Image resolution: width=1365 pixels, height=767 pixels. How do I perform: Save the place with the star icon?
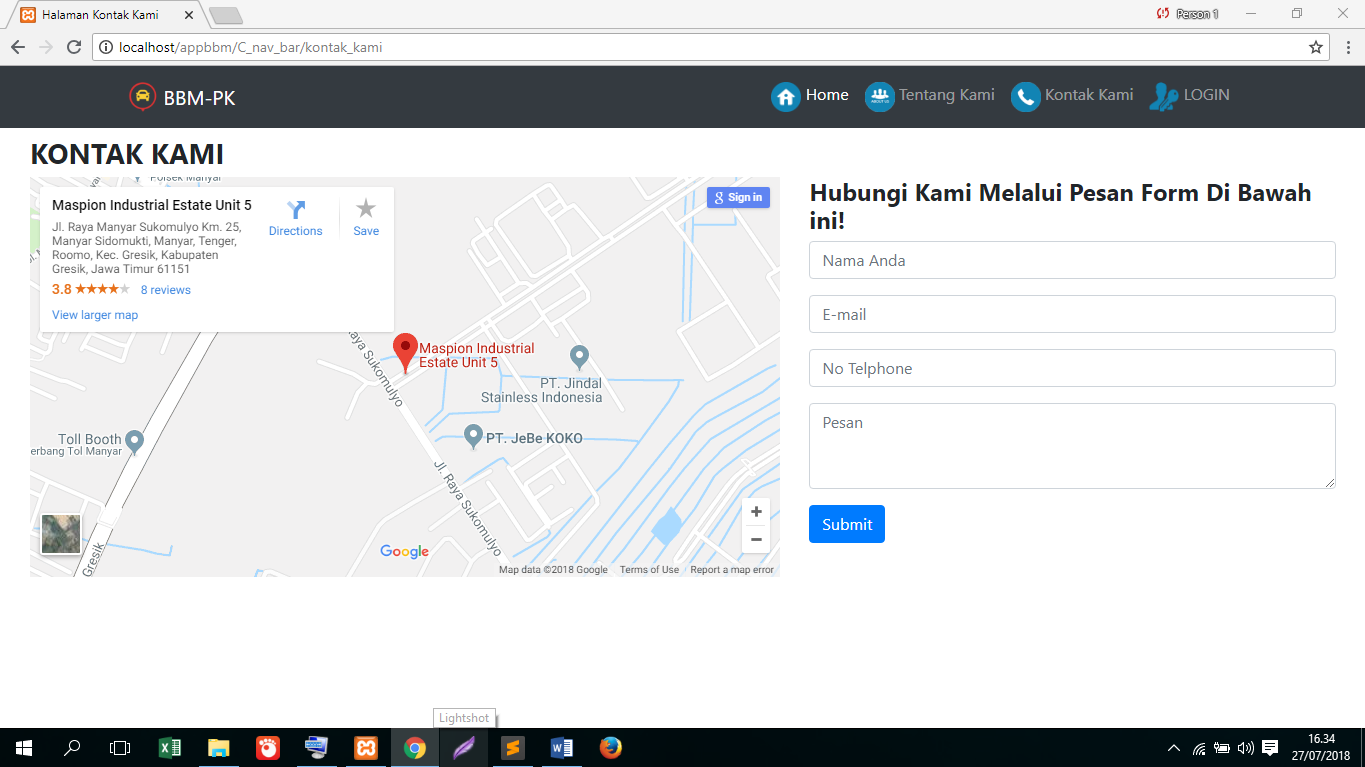(366, 208)
